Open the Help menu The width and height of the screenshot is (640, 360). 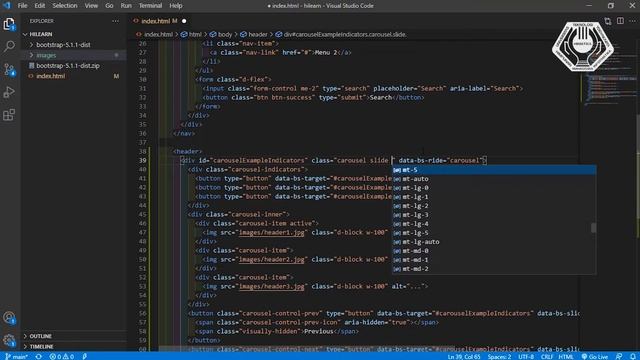coord(176,6)
